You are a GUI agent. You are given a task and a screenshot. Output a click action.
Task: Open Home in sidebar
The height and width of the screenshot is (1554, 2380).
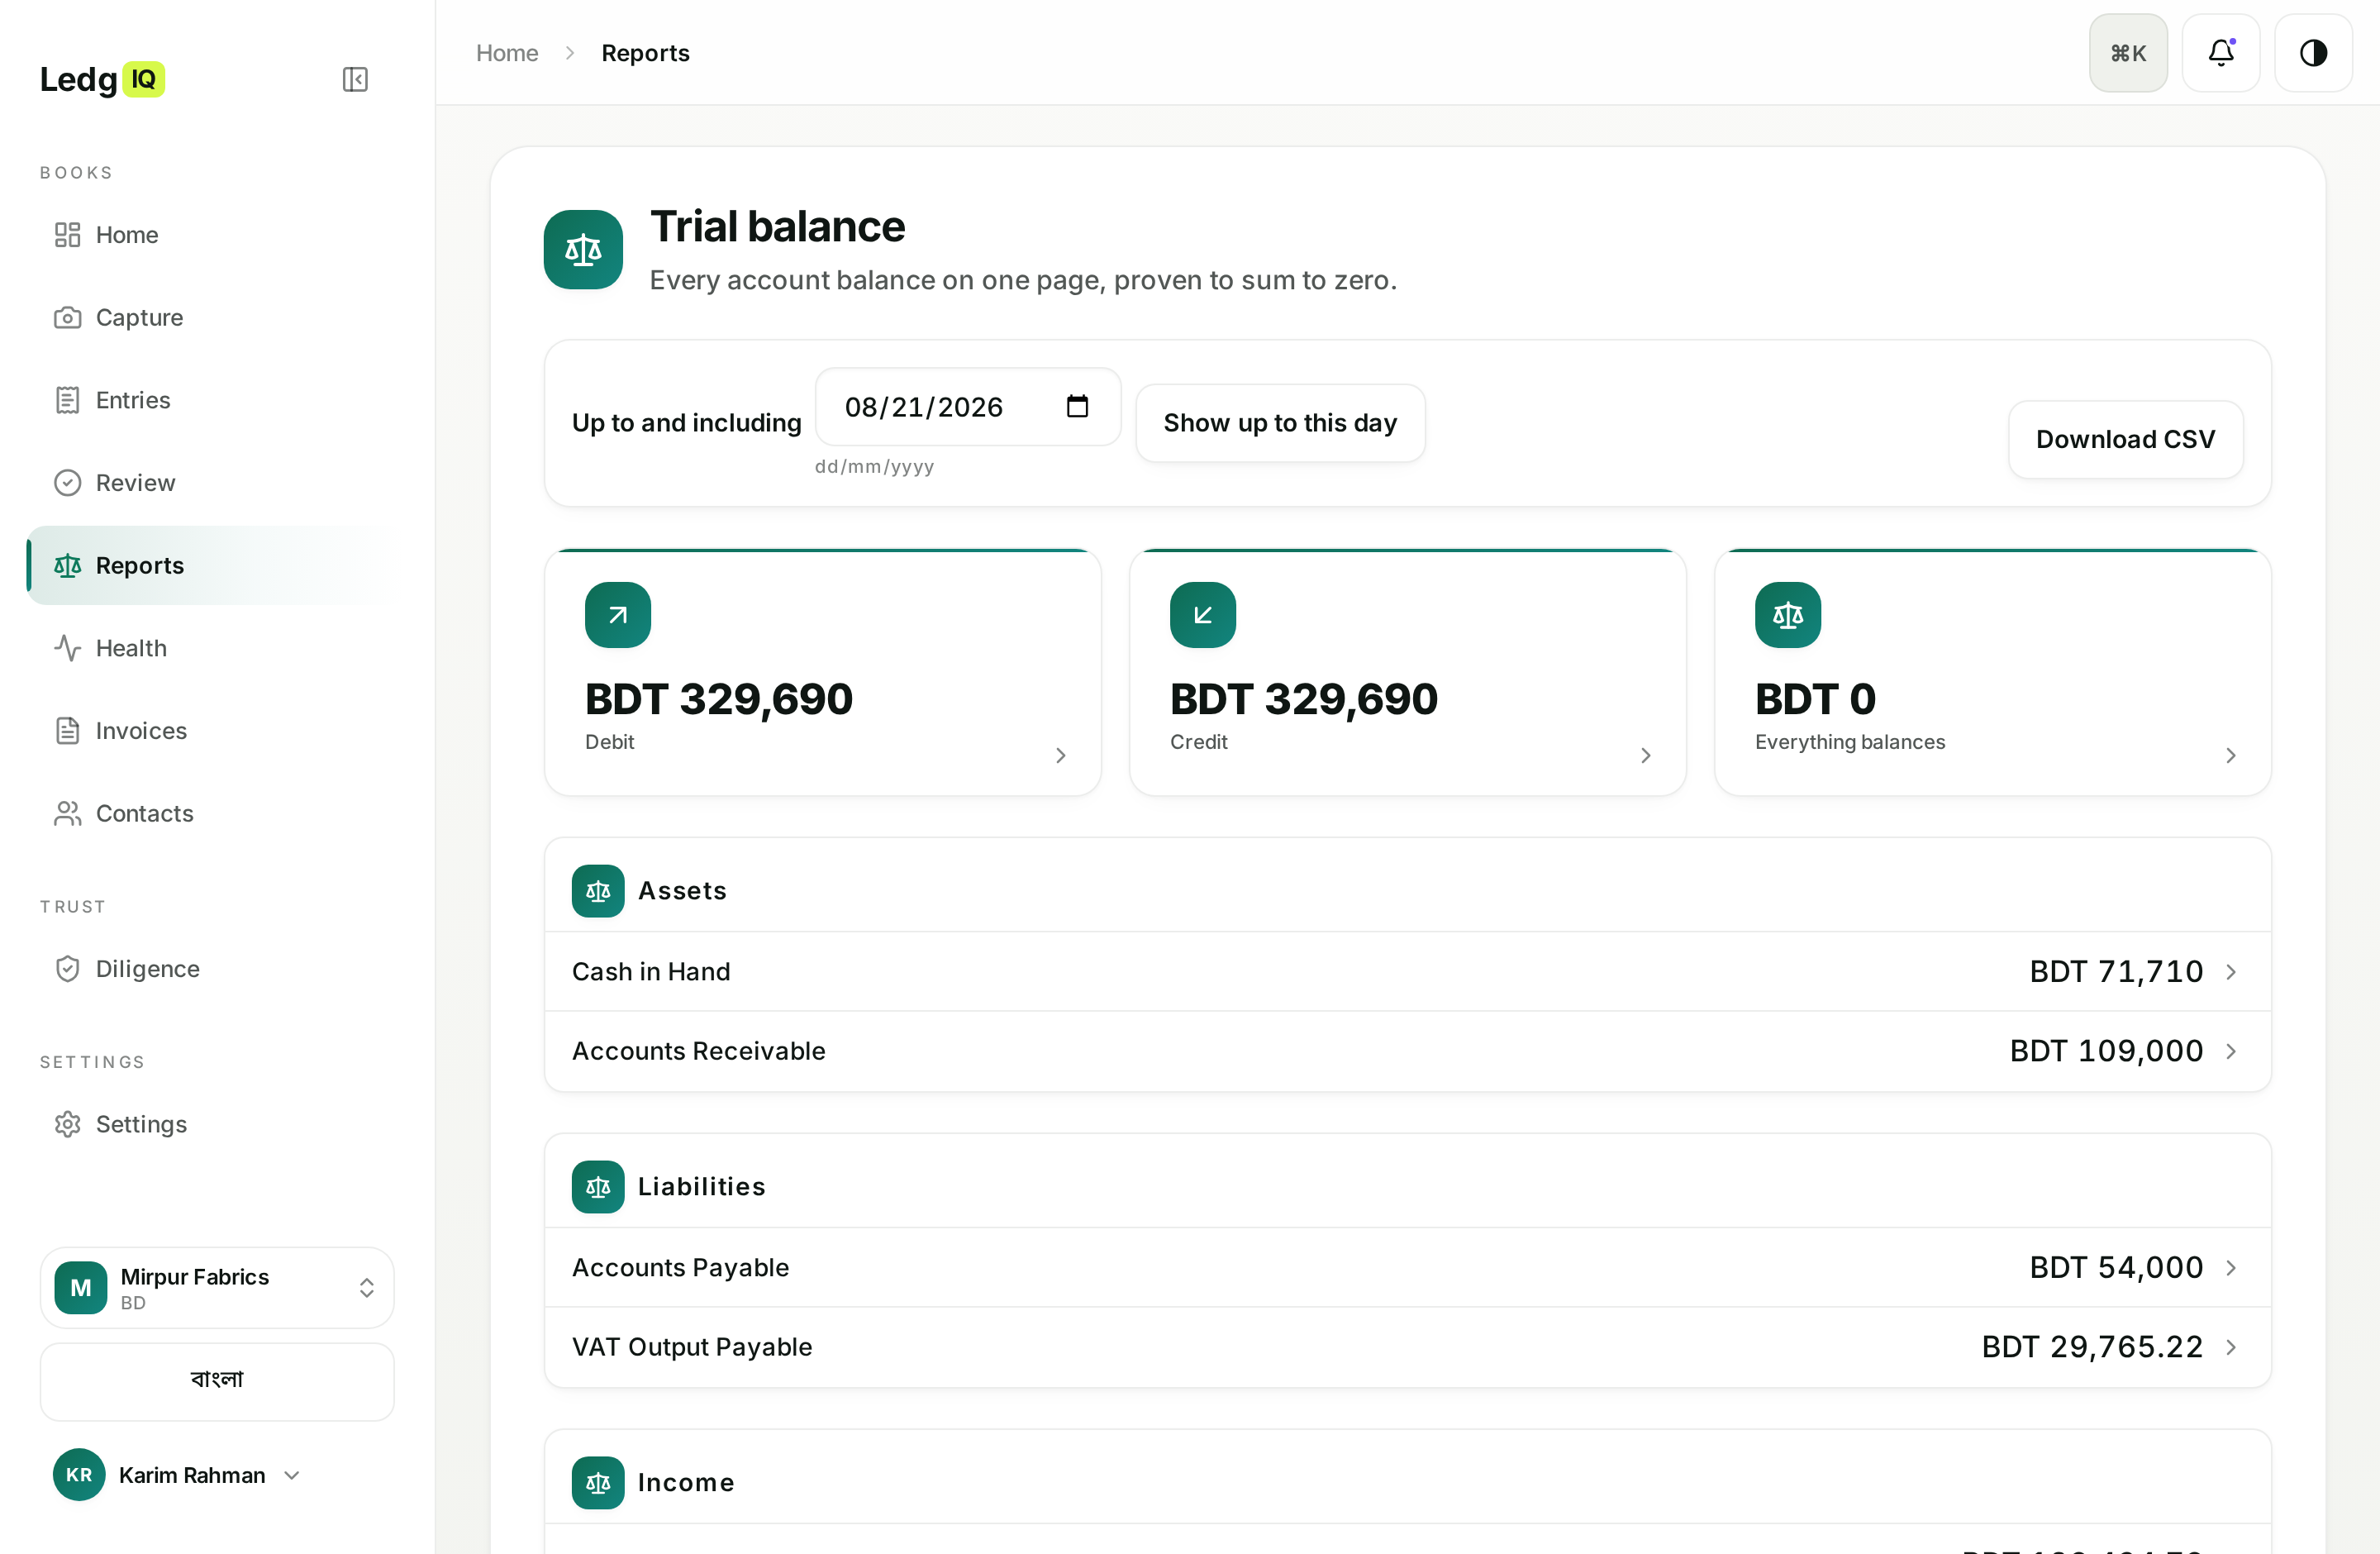click(210, 235)
